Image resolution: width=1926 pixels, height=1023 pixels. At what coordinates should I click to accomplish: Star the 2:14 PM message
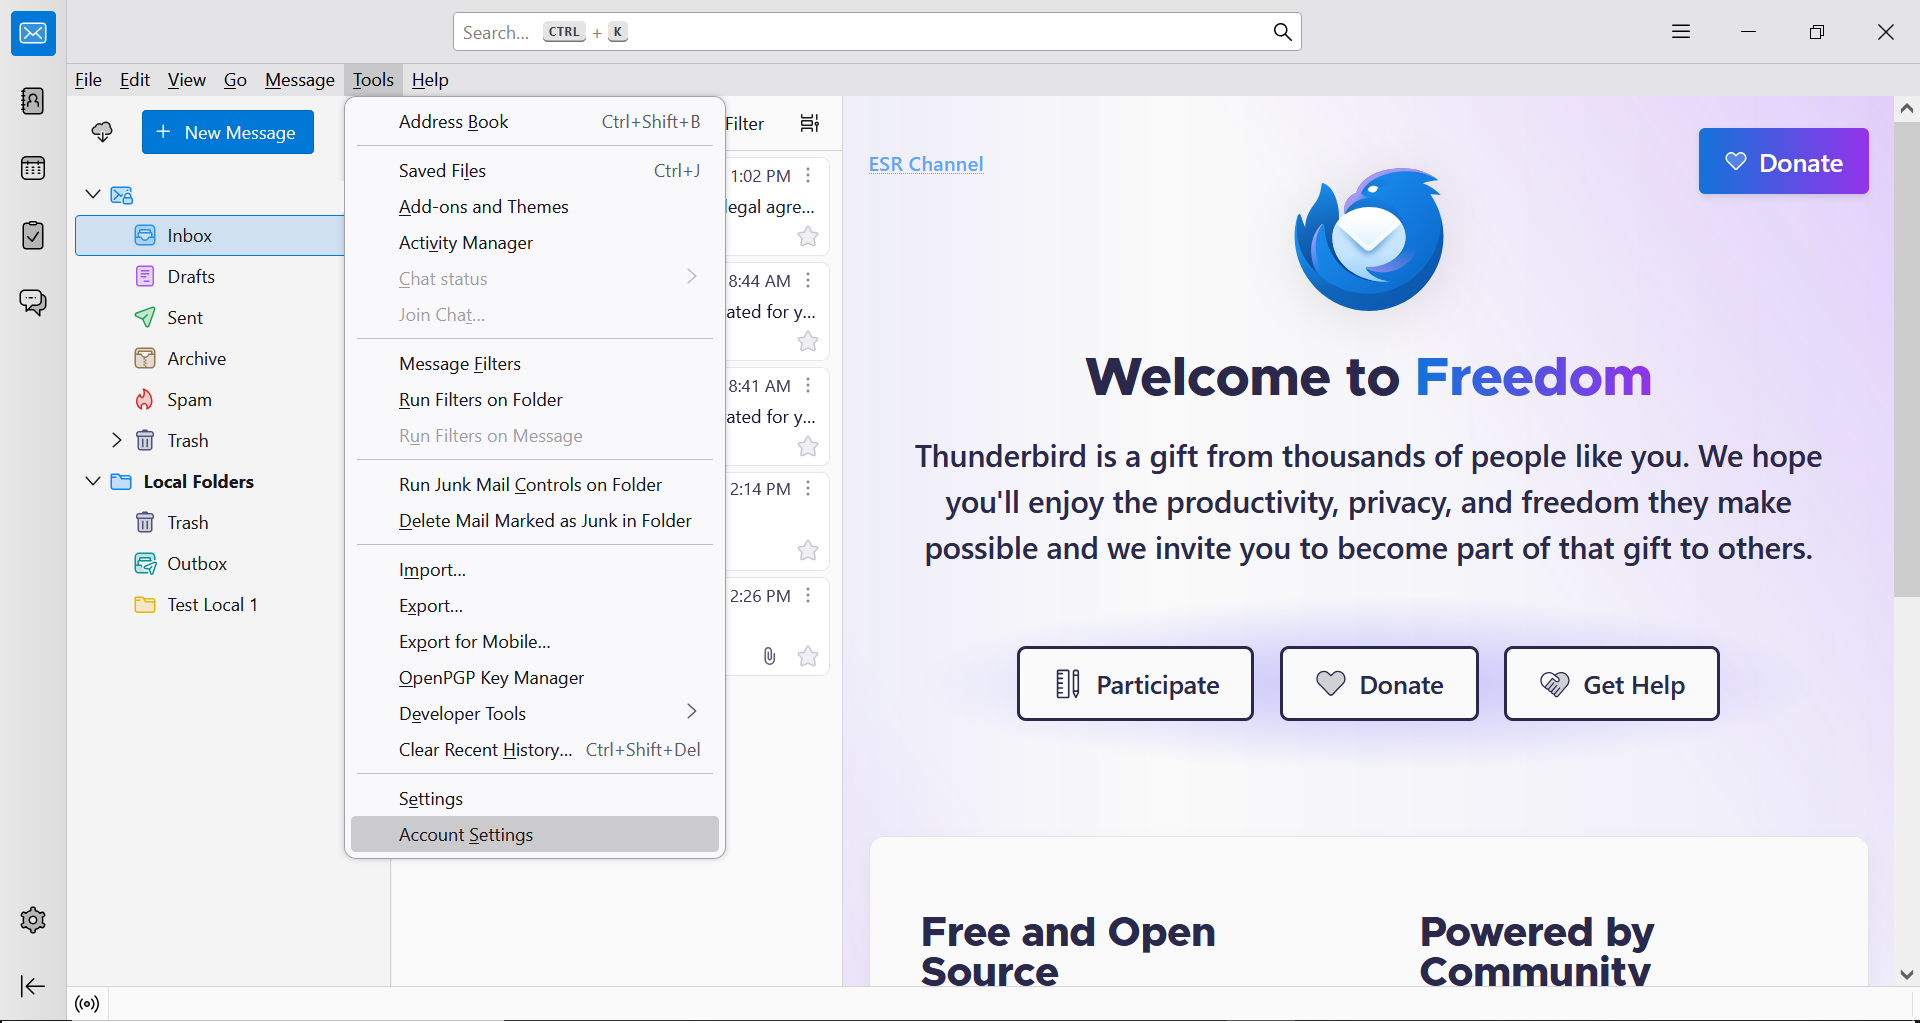[x=808, y=551]
